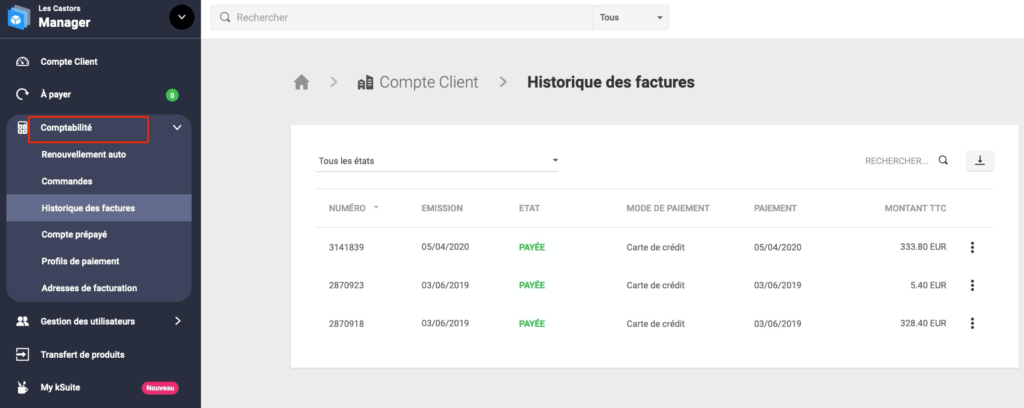
Task: Open actions menu for invoice 2870918
Action: click(972, 323)
